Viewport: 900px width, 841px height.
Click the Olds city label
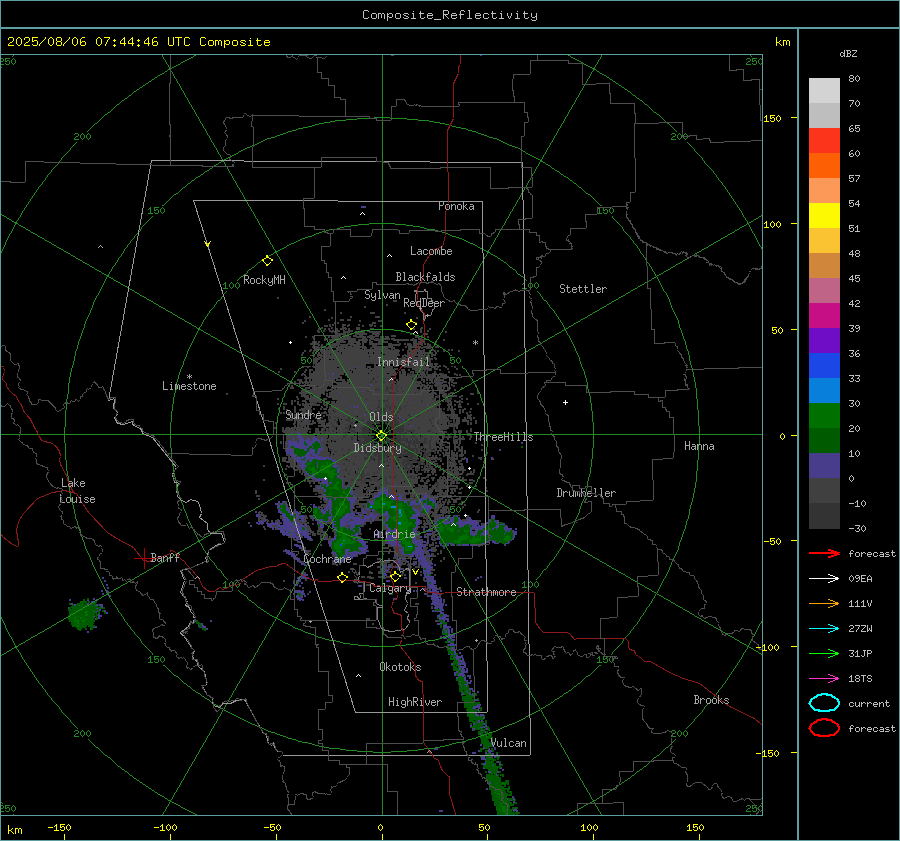point(381,417)
